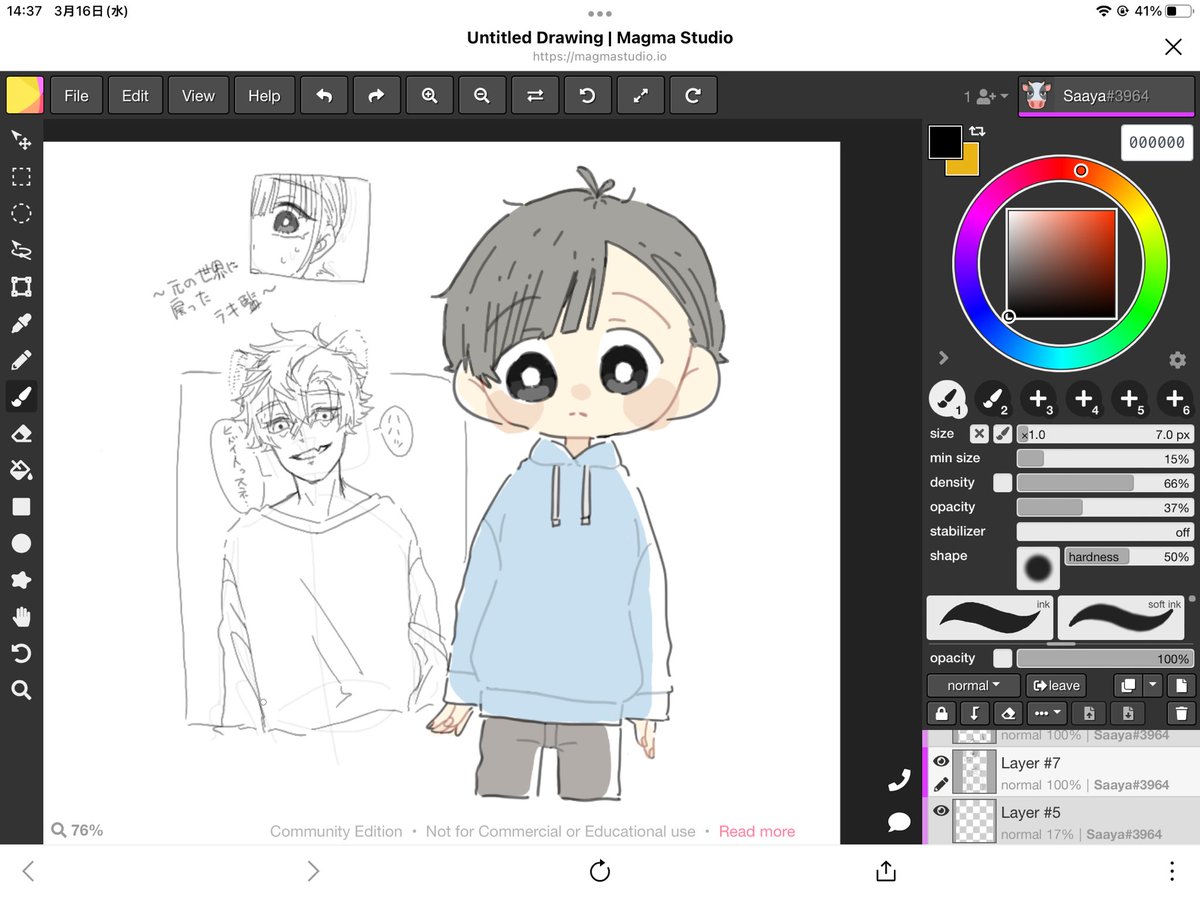
Task: Select the brush tool in the left toolbar
Action: pos(21,397)
